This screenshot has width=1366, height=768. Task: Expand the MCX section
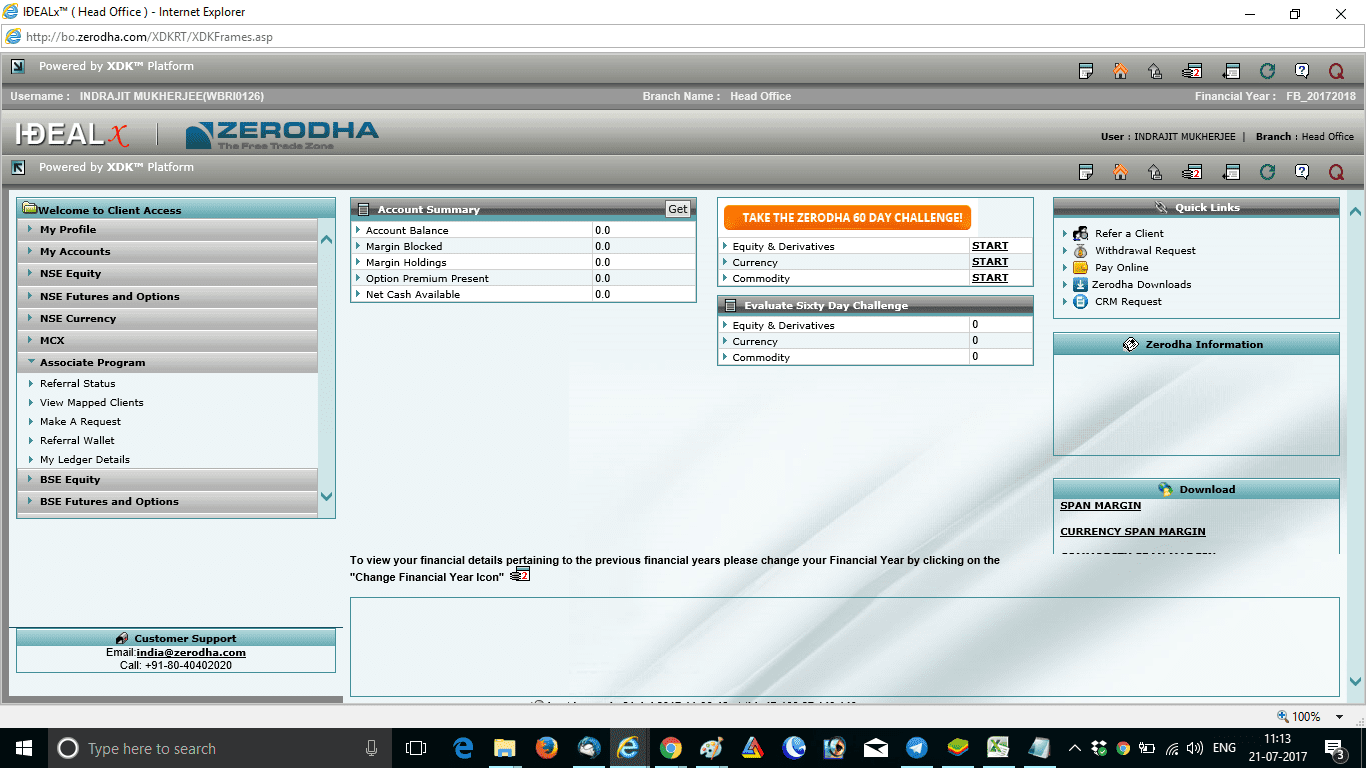[168, 340]
